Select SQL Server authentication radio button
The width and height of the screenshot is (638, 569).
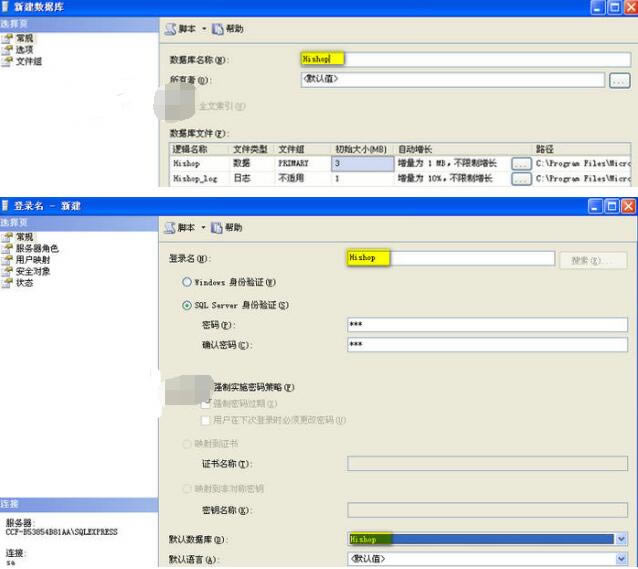187,305
